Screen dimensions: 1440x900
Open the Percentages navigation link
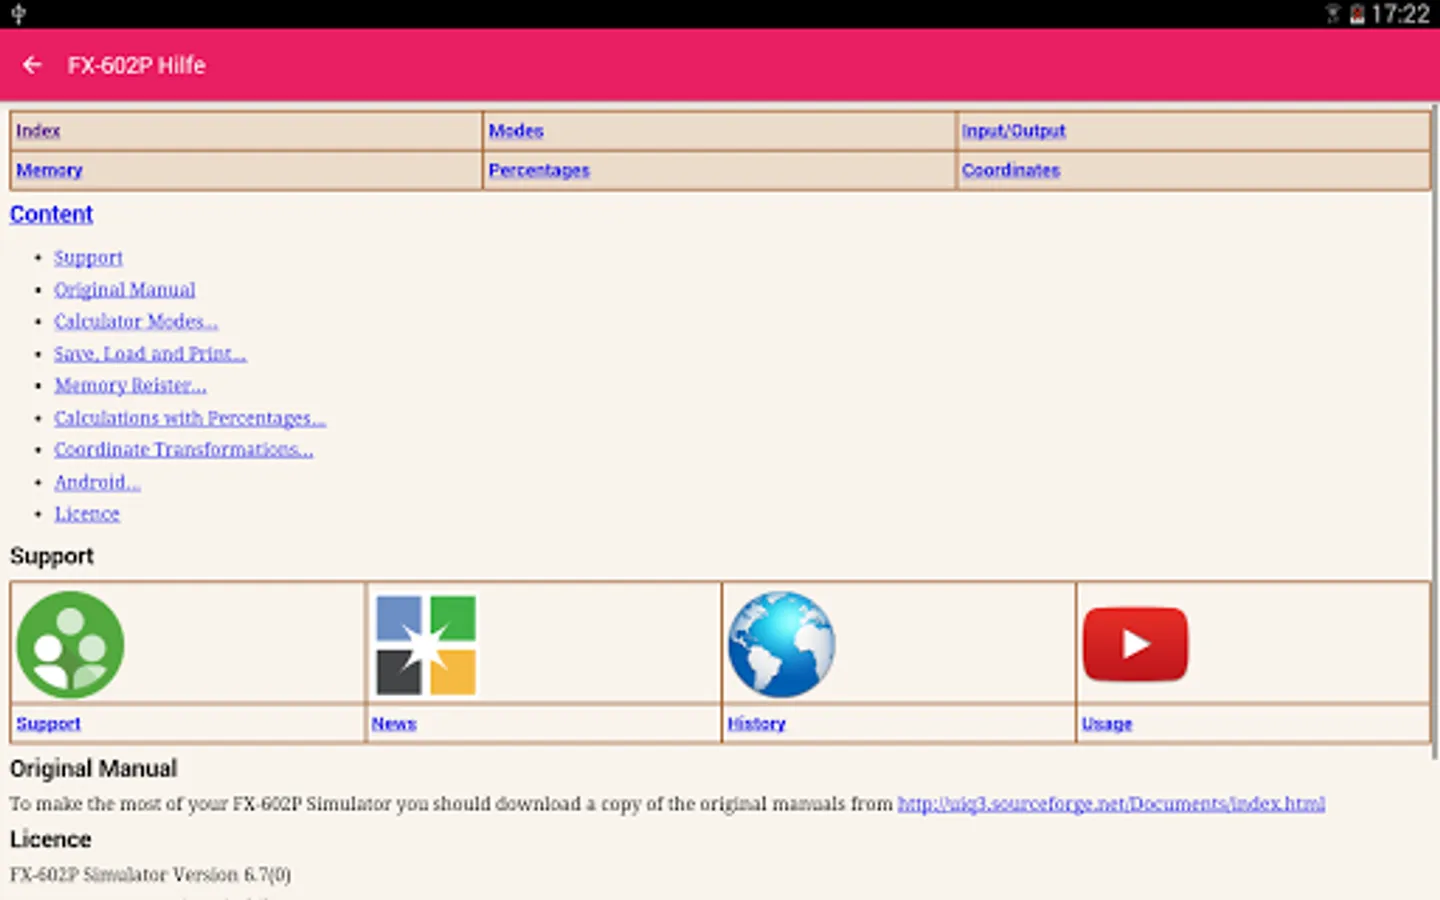539,170
